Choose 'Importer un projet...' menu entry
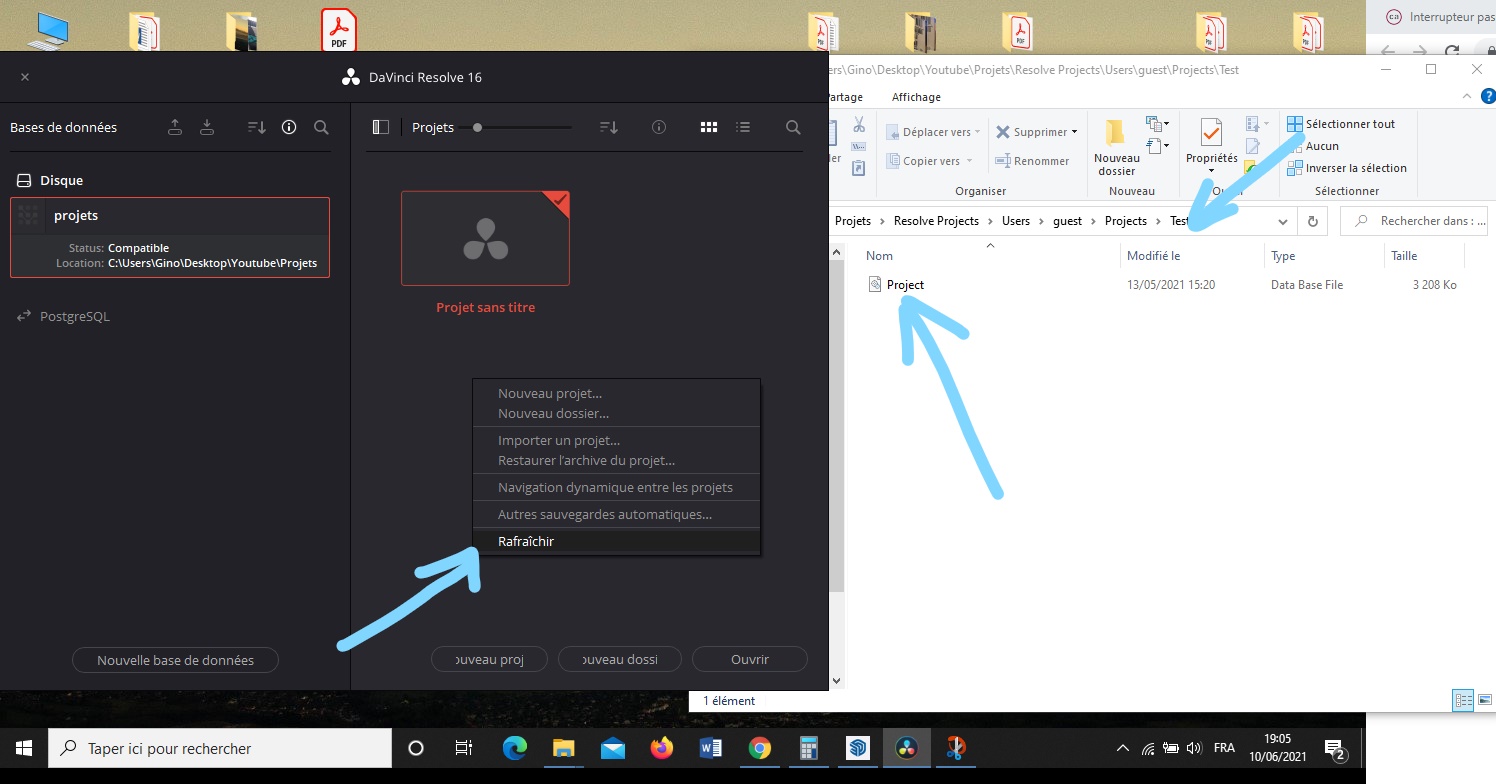This screenshot has height=784, width=1496. [x=559, y=440]
